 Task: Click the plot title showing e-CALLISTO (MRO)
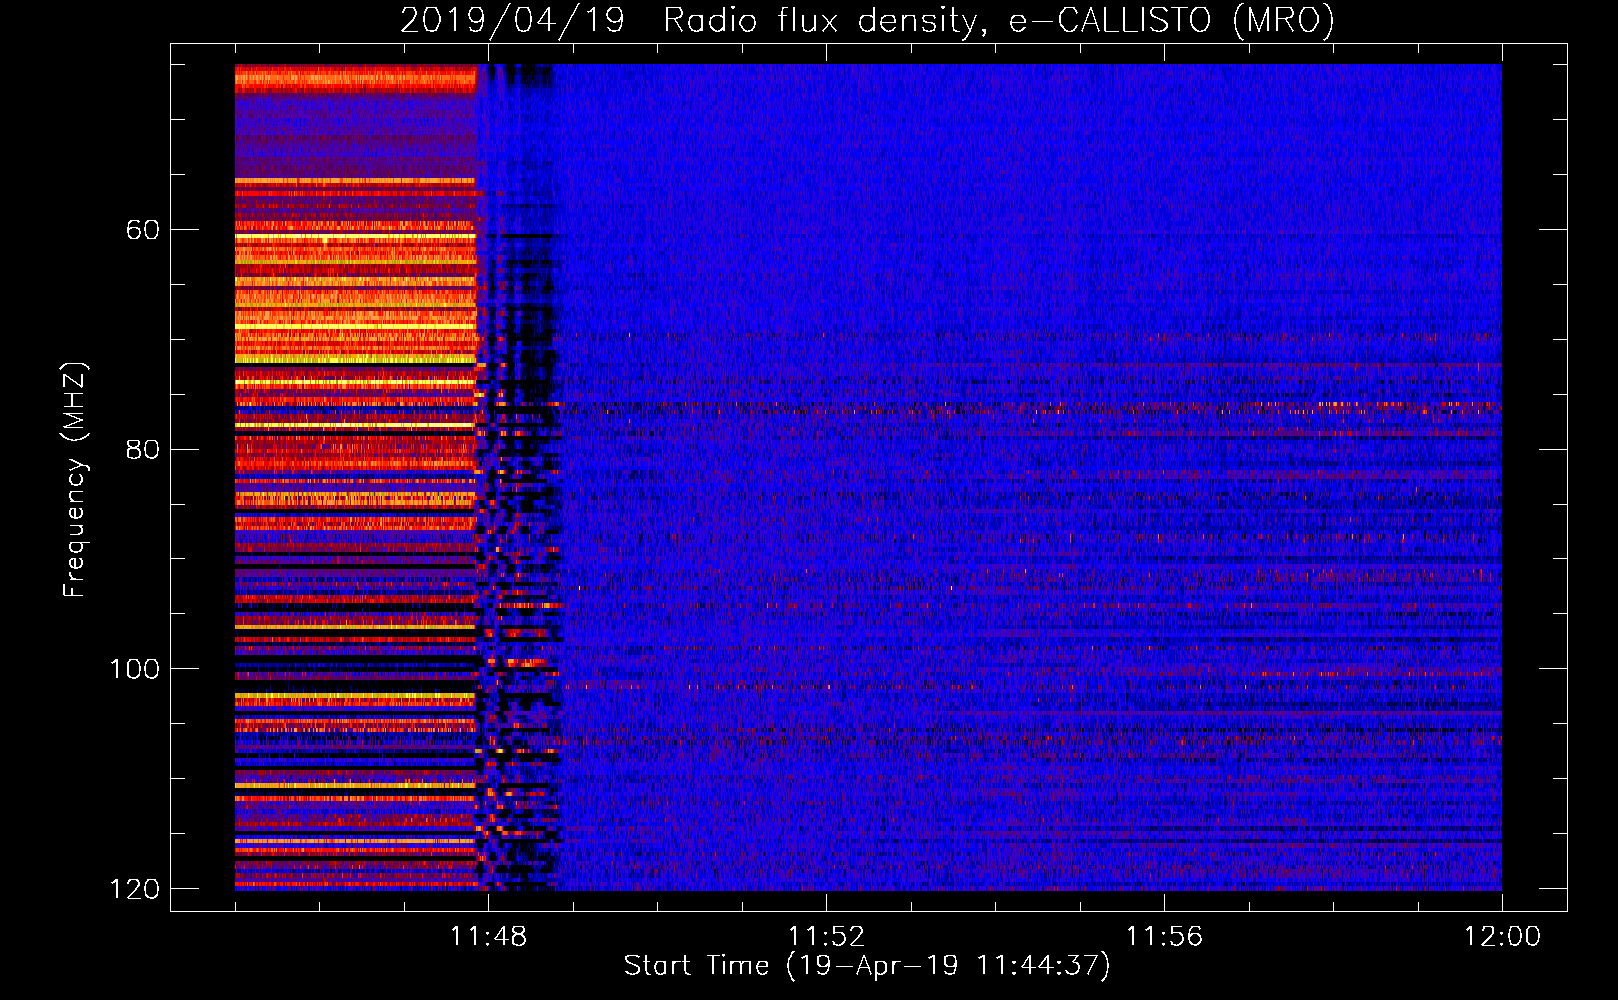tap(867, 20)
